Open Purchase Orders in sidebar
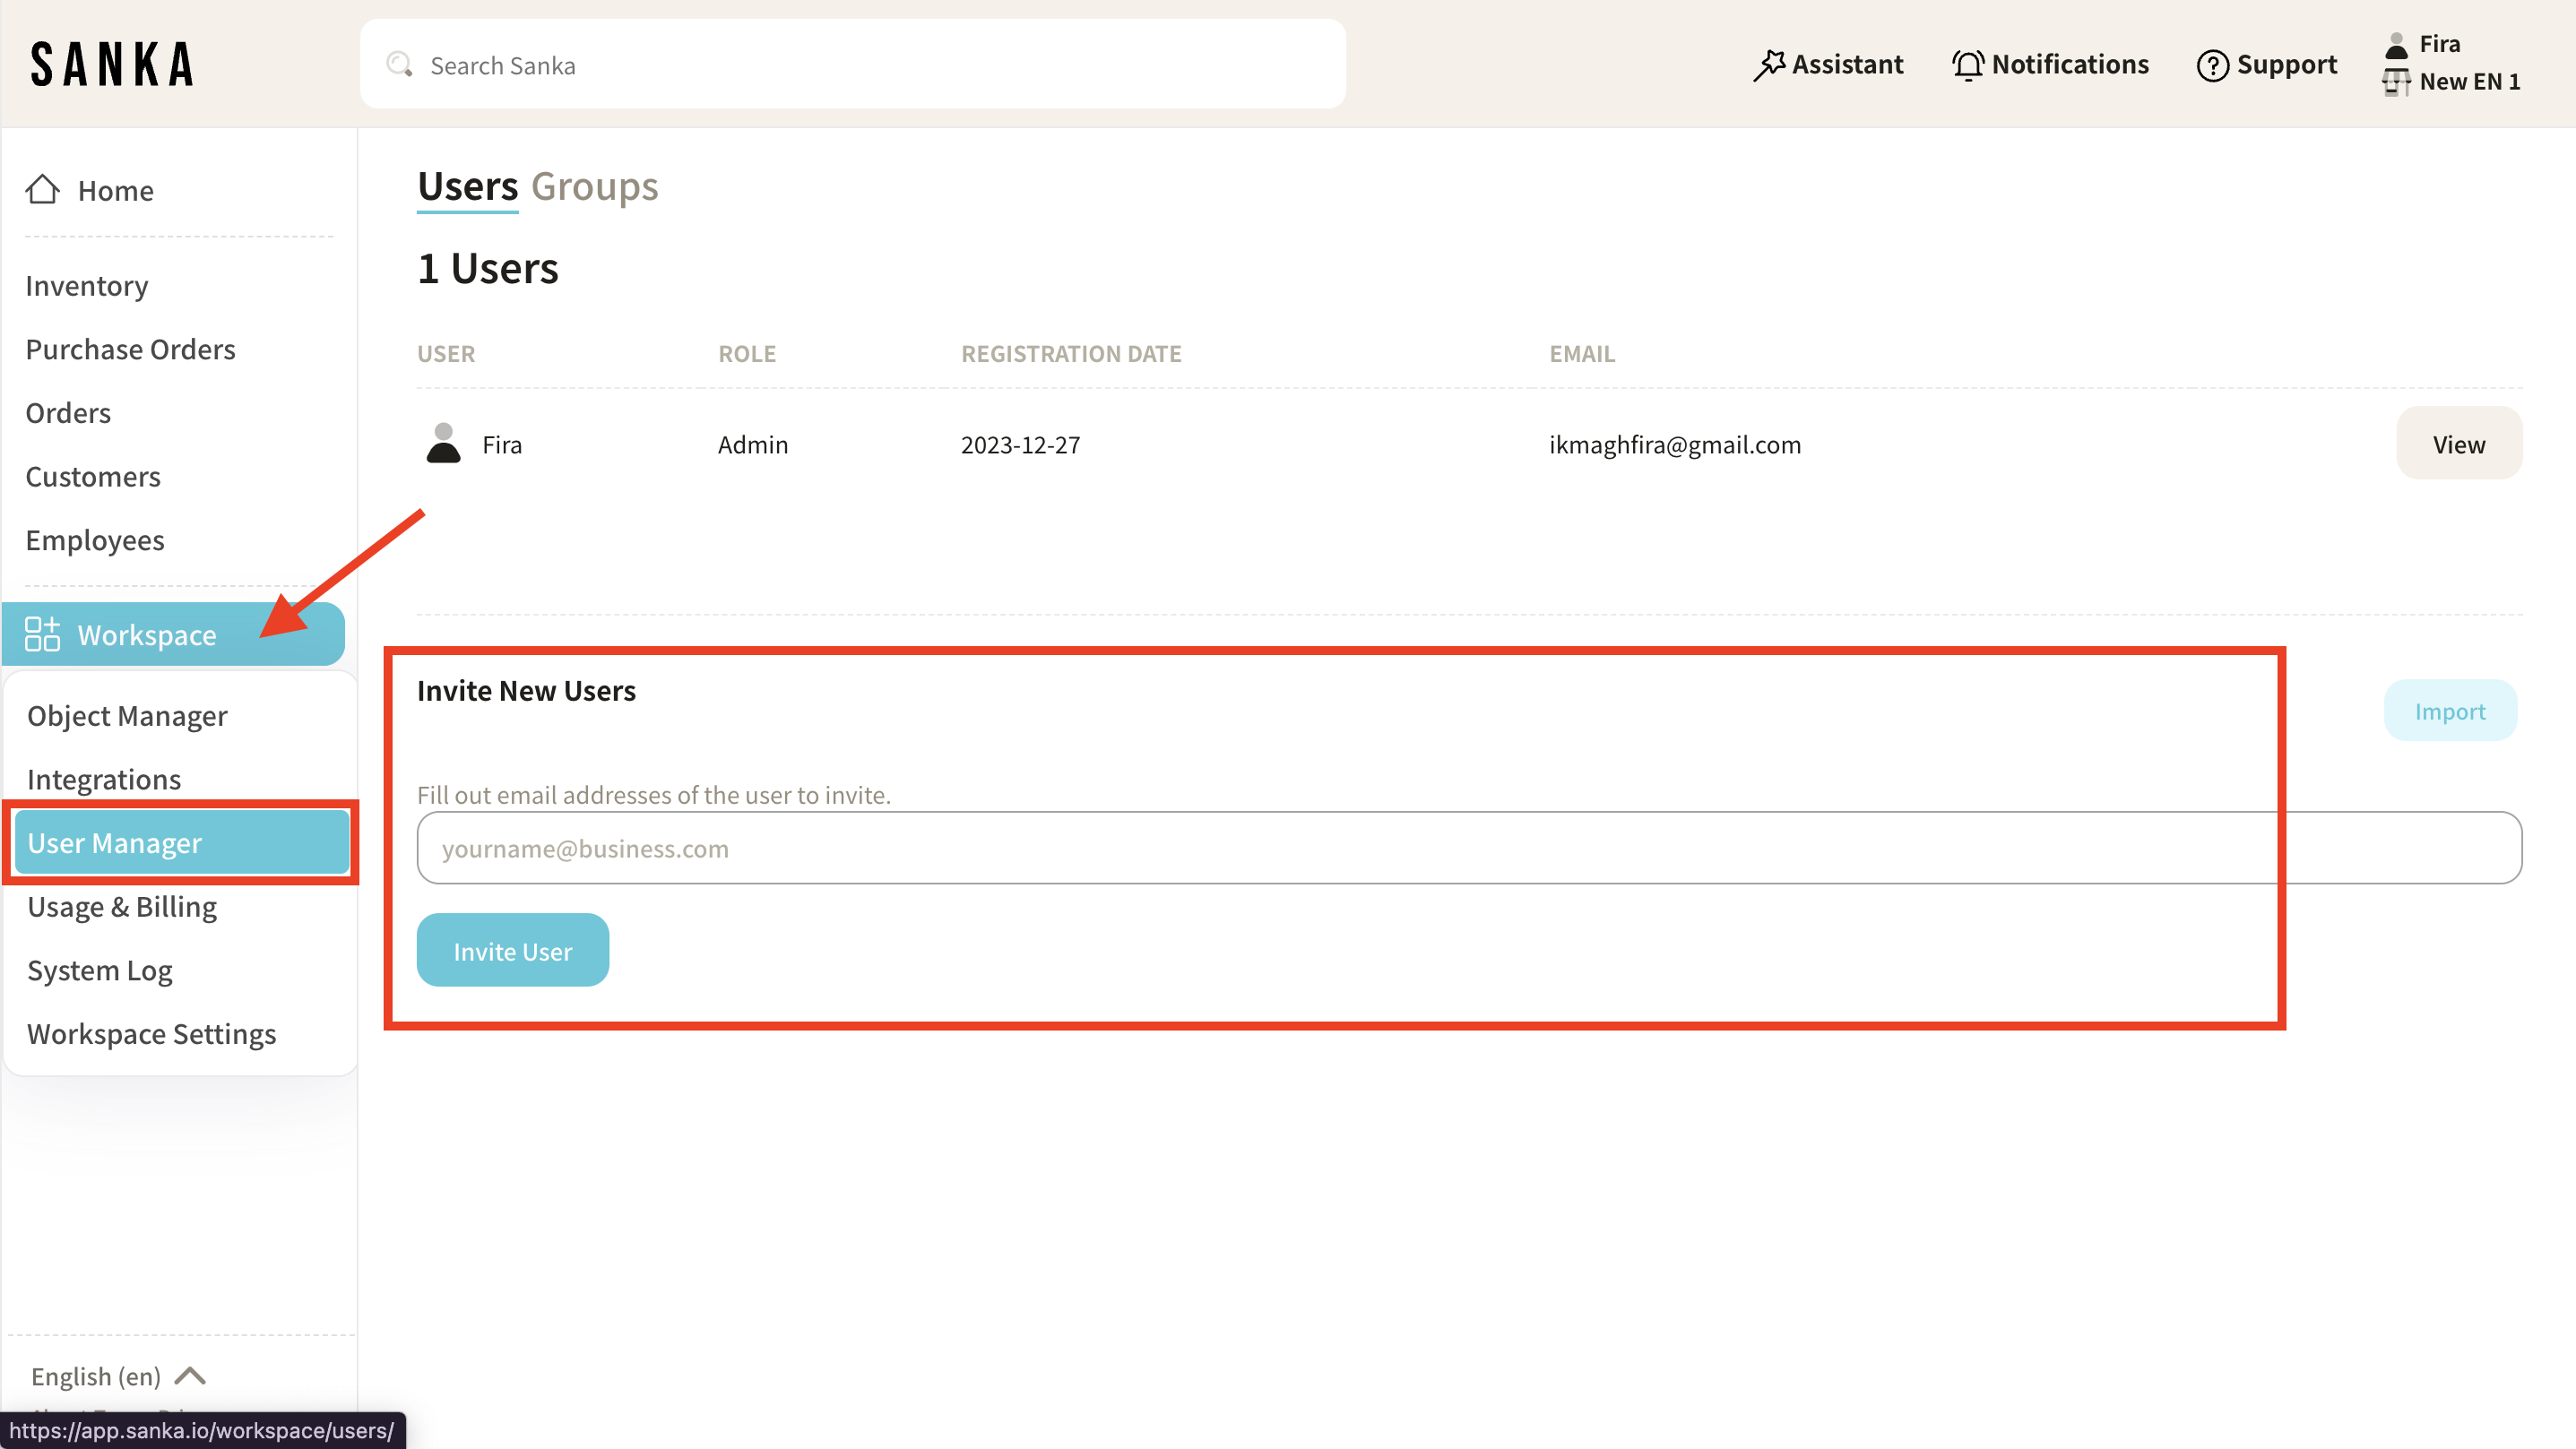This screenshot has height=1449, width=2576. (x=130, y=349)
